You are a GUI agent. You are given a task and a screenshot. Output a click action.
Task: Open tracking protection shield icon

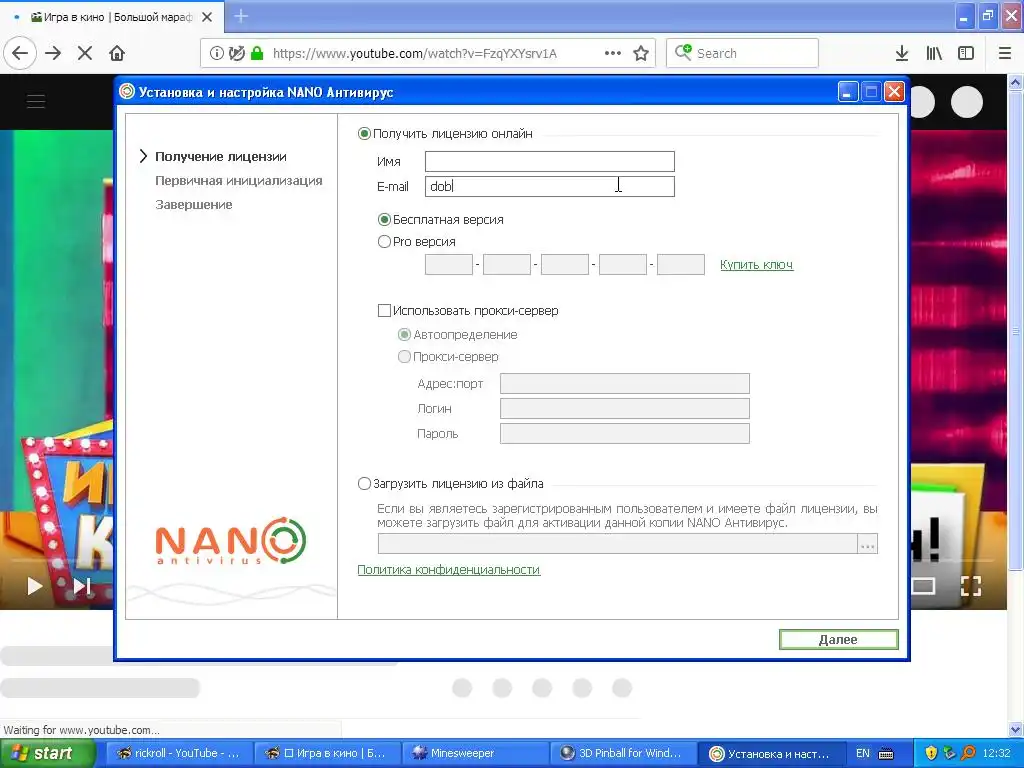237,53
